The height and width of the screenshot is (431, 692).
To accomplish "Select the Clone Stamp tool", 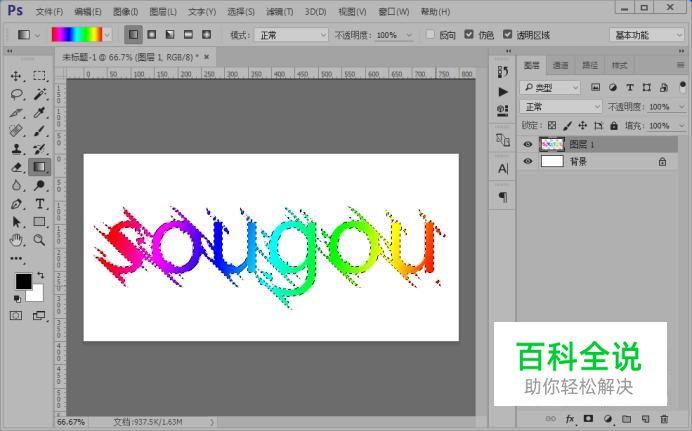I will click(16, 149).
